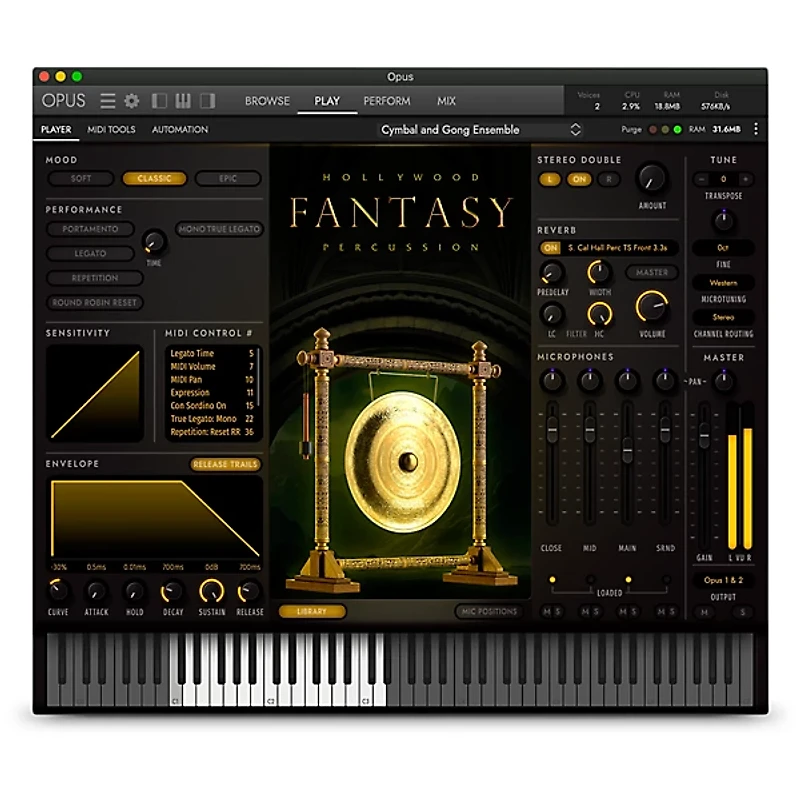Toggle the virtual keyboard icon

183,101
